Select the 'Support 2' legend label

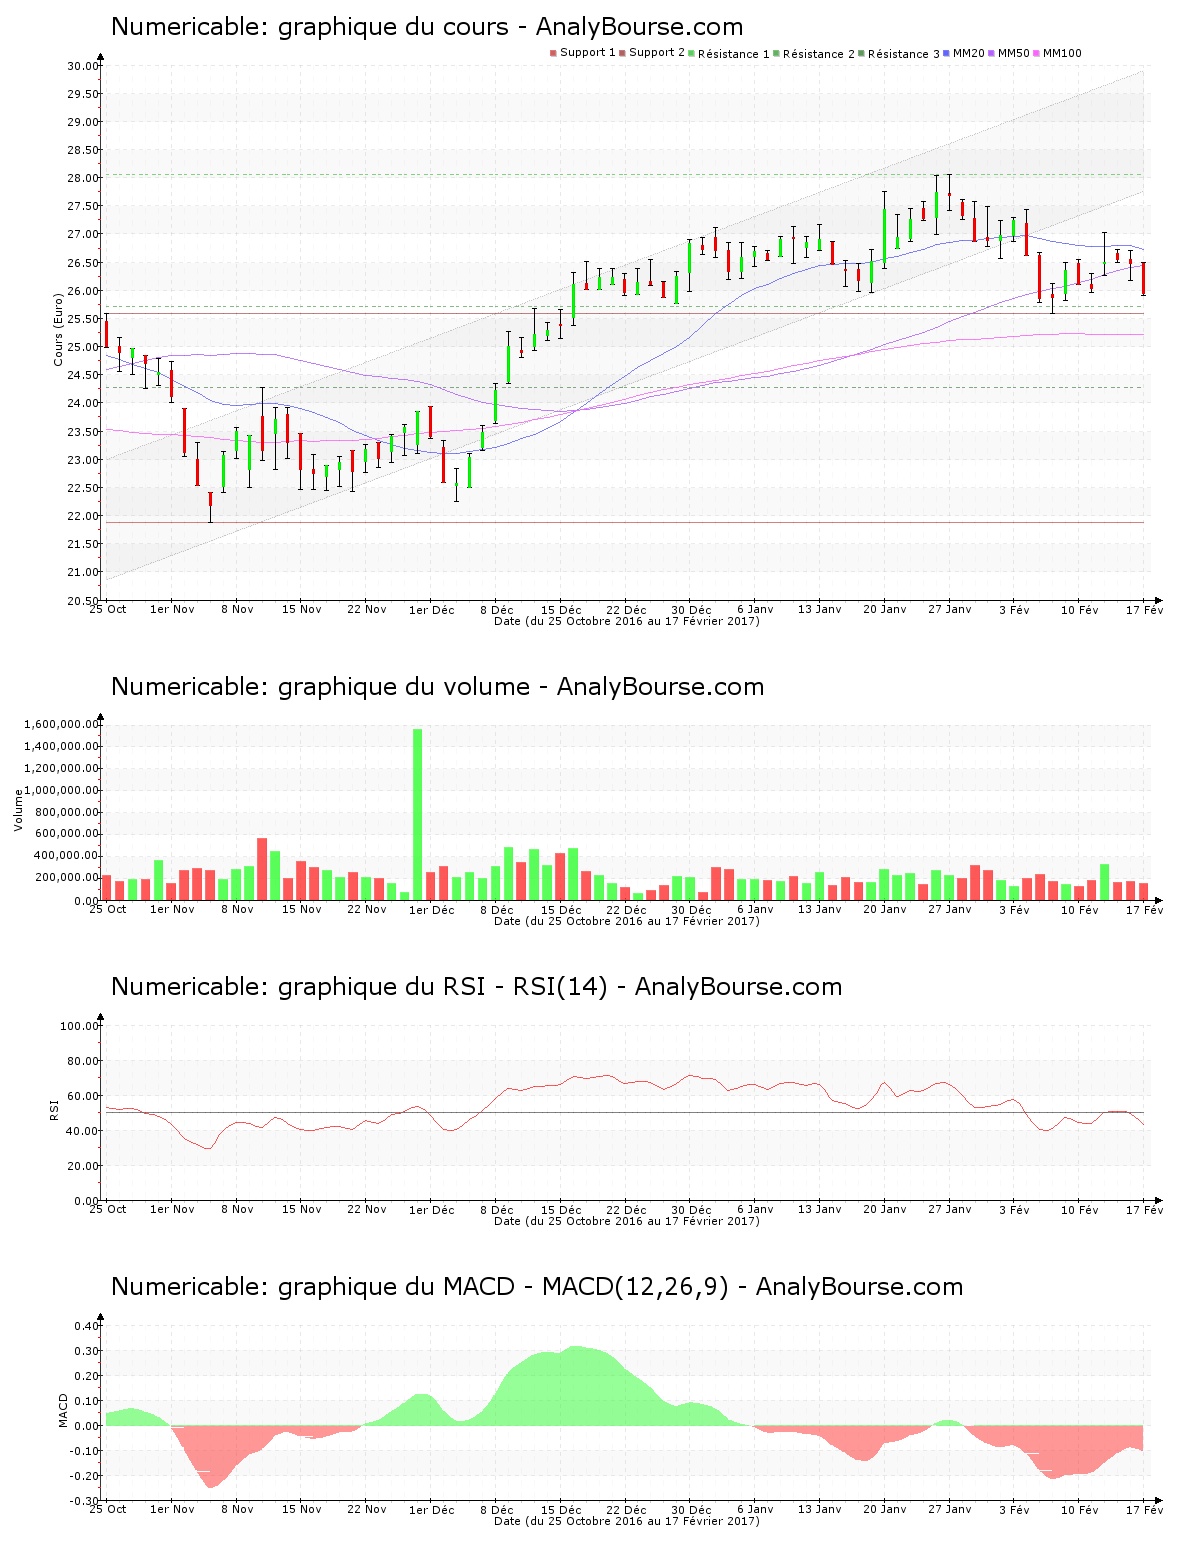coord(657,53)
